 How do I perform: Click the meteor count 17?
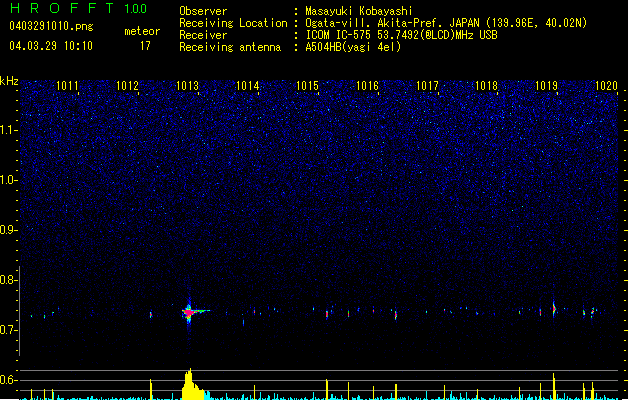145,46
